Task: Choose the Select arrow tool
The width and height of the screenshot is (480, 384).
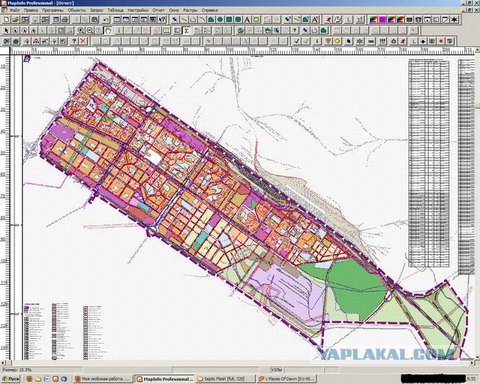Action: point(6,31)
